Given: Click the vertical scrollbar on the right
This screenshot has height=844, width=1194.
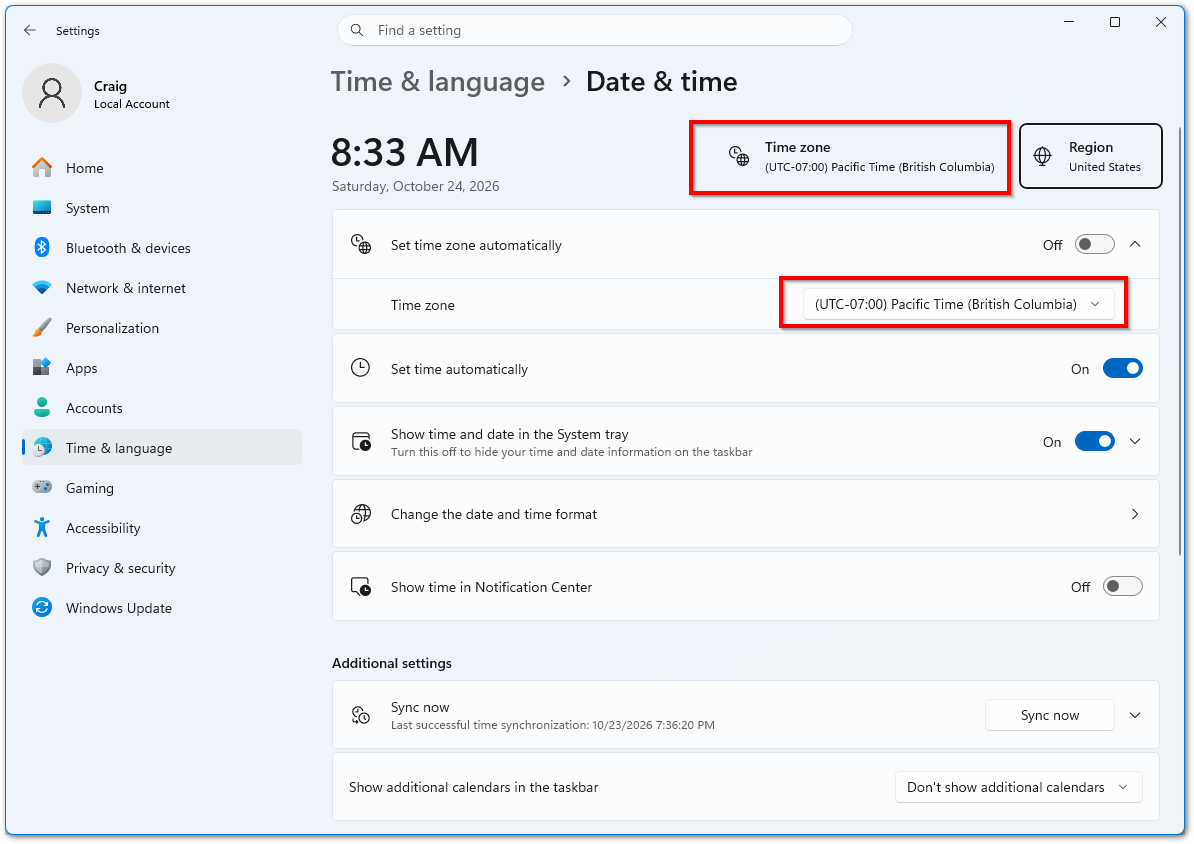Looking at the screenshot, I should click(1180, 343).
